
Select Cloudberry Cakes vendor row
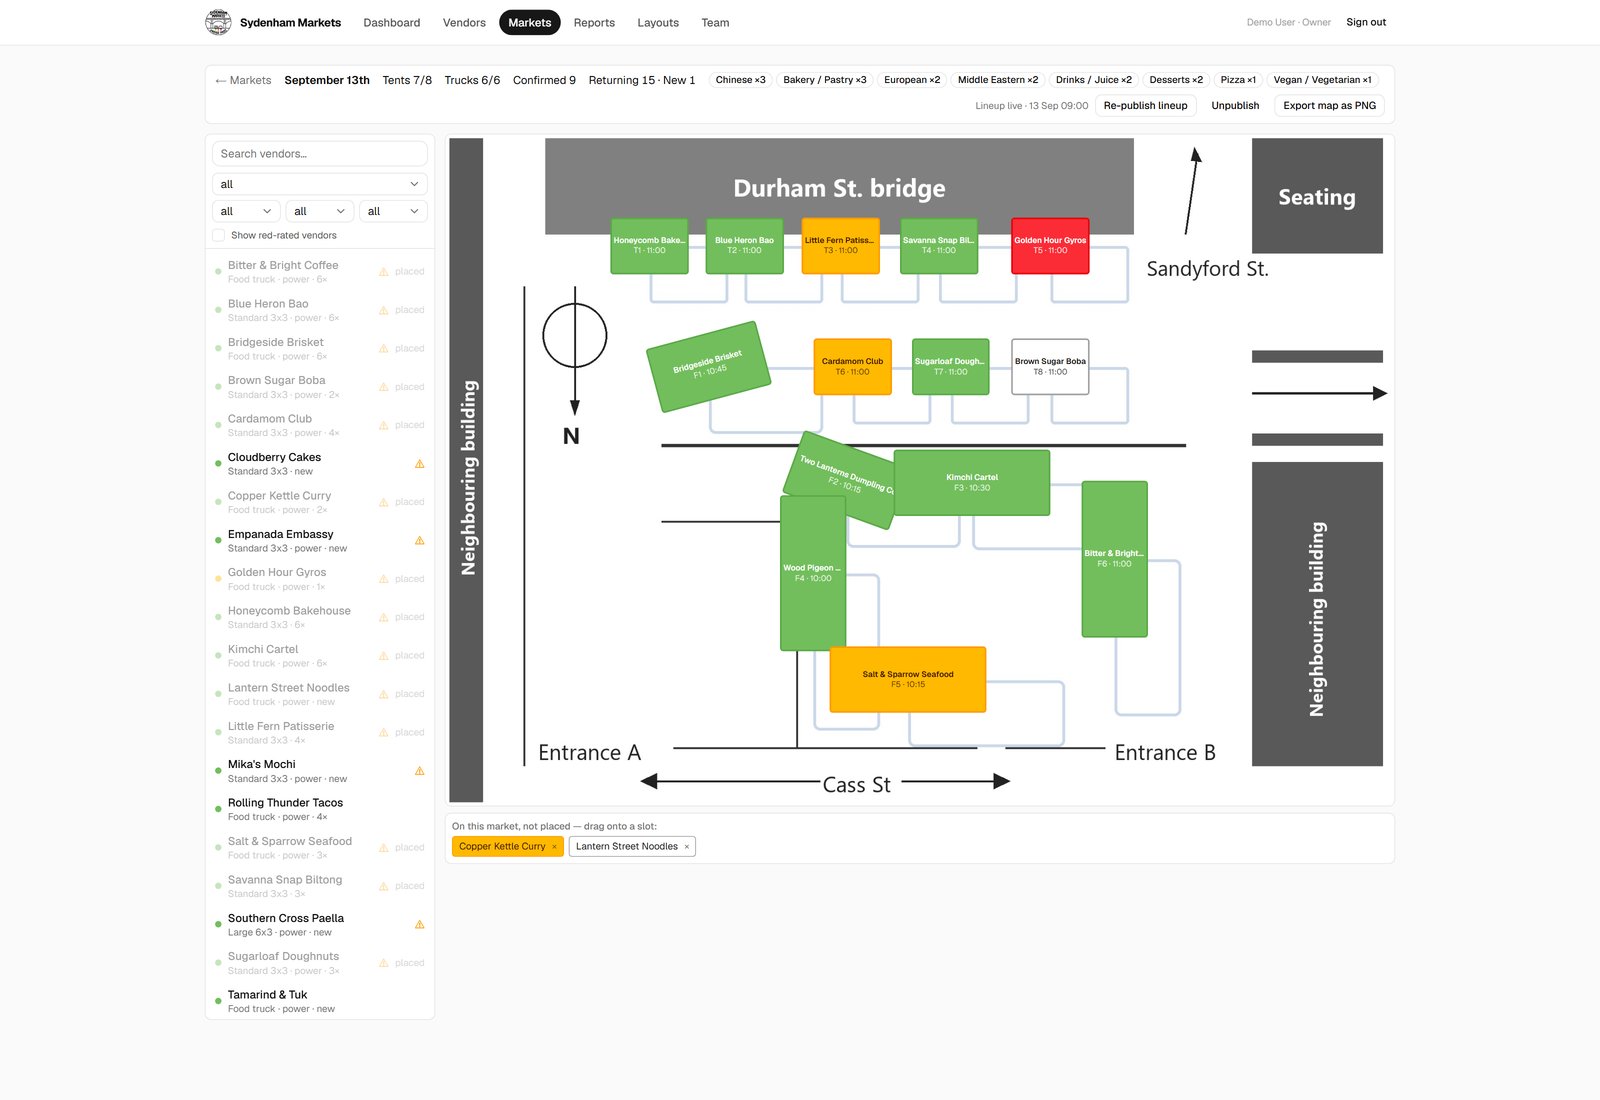[320, 464]
